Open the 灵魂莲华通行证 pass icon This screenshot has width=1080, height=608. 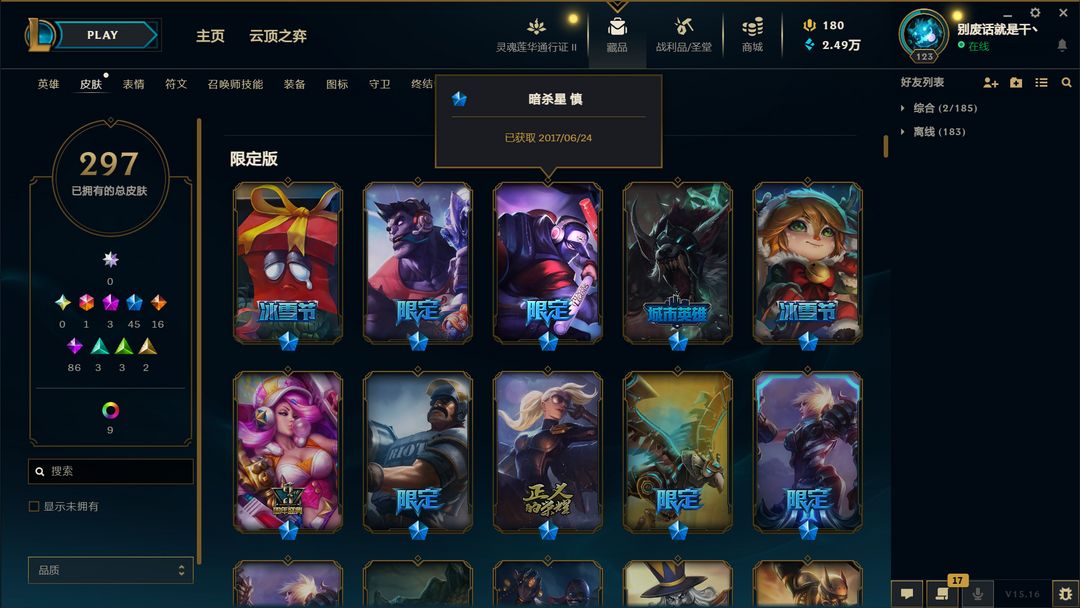[x=536, y=28]
